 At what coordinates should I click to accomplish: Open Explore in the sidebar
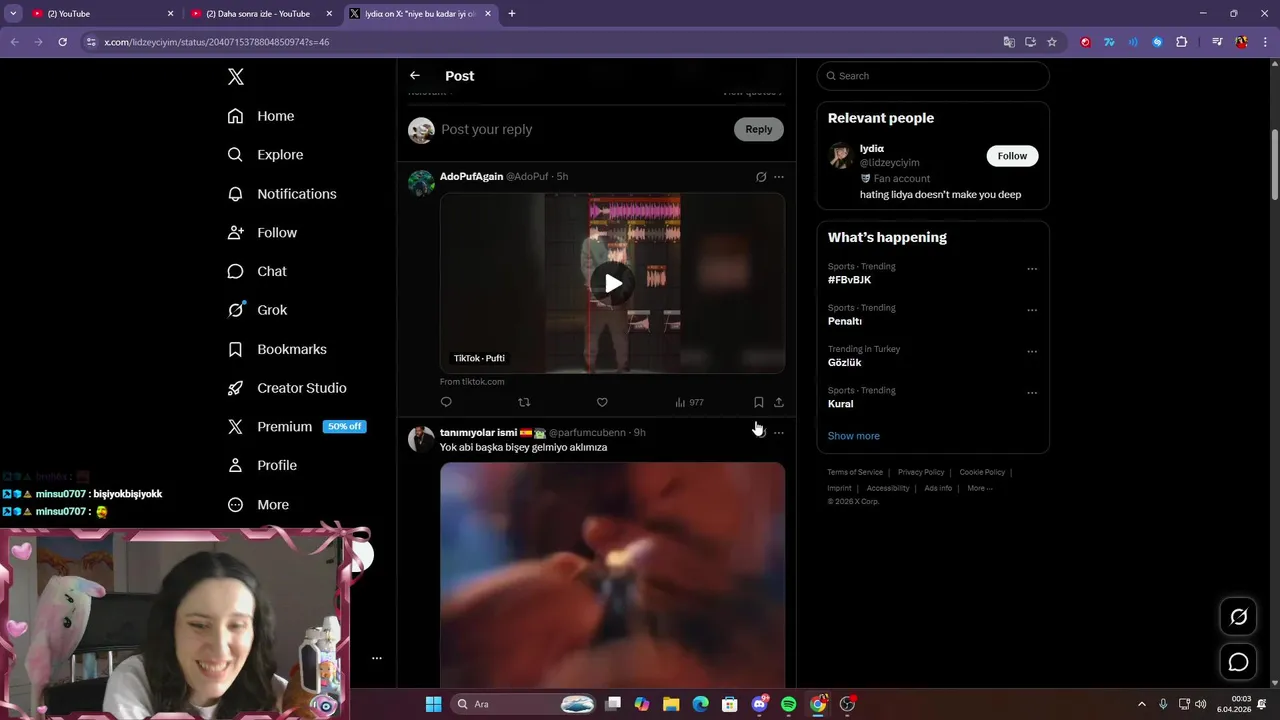click(265, 155)
